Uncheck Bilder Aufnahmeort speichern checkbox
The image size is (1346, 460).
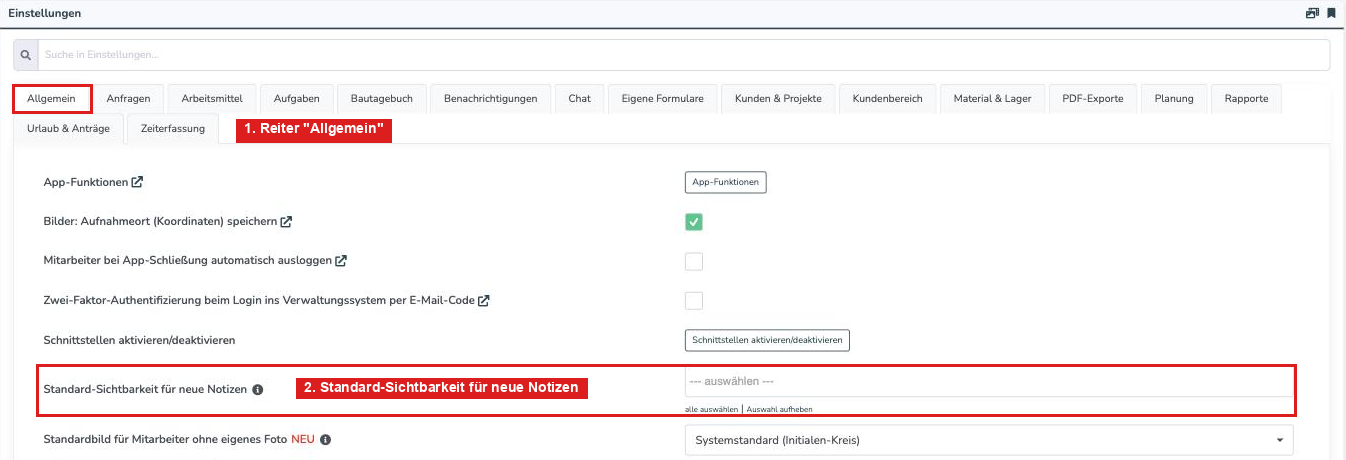[x=694, y=222]
